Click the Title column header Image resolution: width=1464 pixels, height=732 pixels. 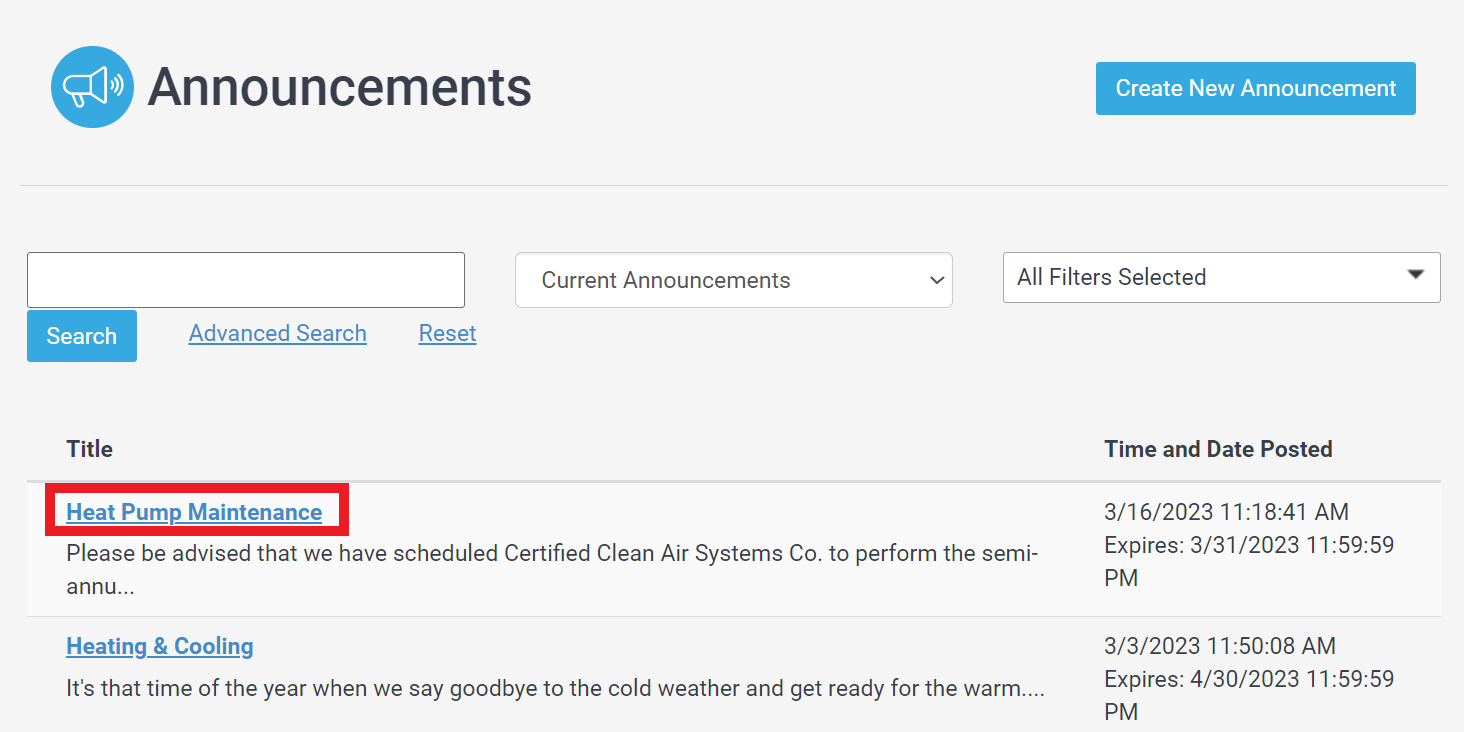(x=90, y=449)
